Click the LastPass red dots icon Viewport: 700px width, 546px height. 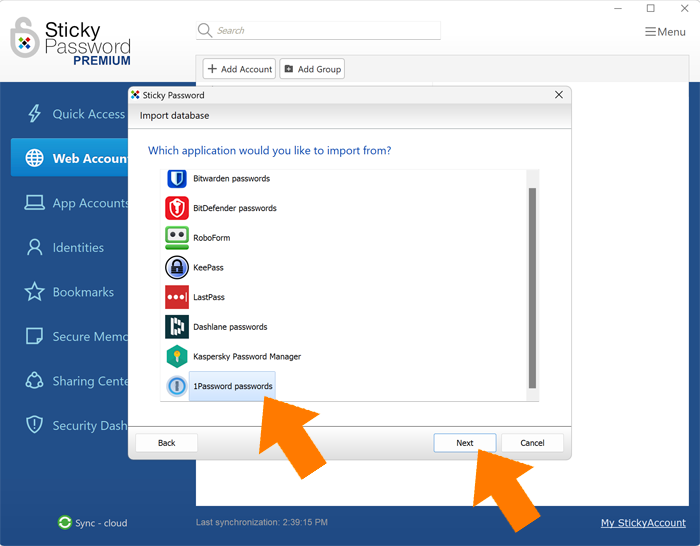[x=177, y=297]
